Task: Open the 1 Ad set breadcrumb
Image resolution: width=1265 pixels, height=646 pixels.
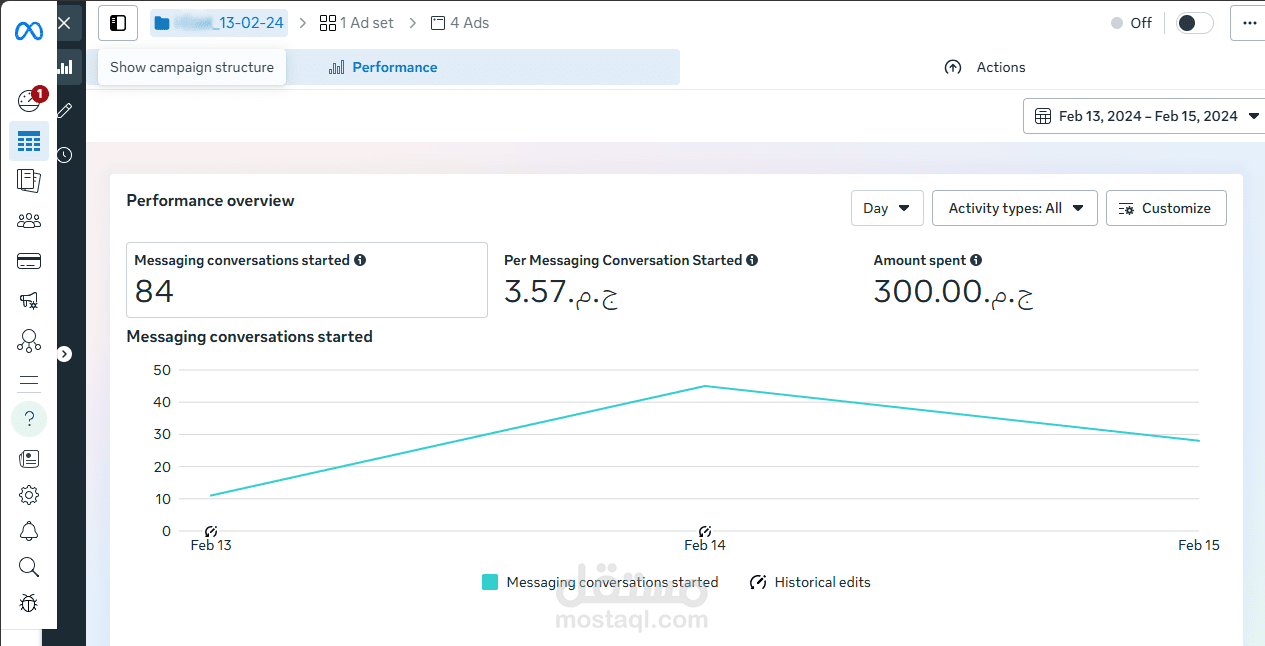Action: click(x=357, y=23)
